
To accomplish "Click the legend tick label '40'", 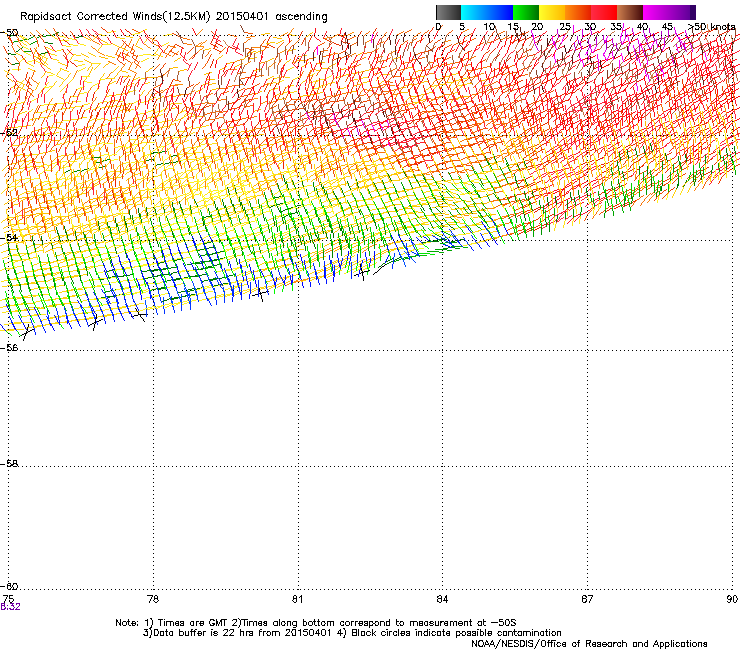I will [642, 27].
